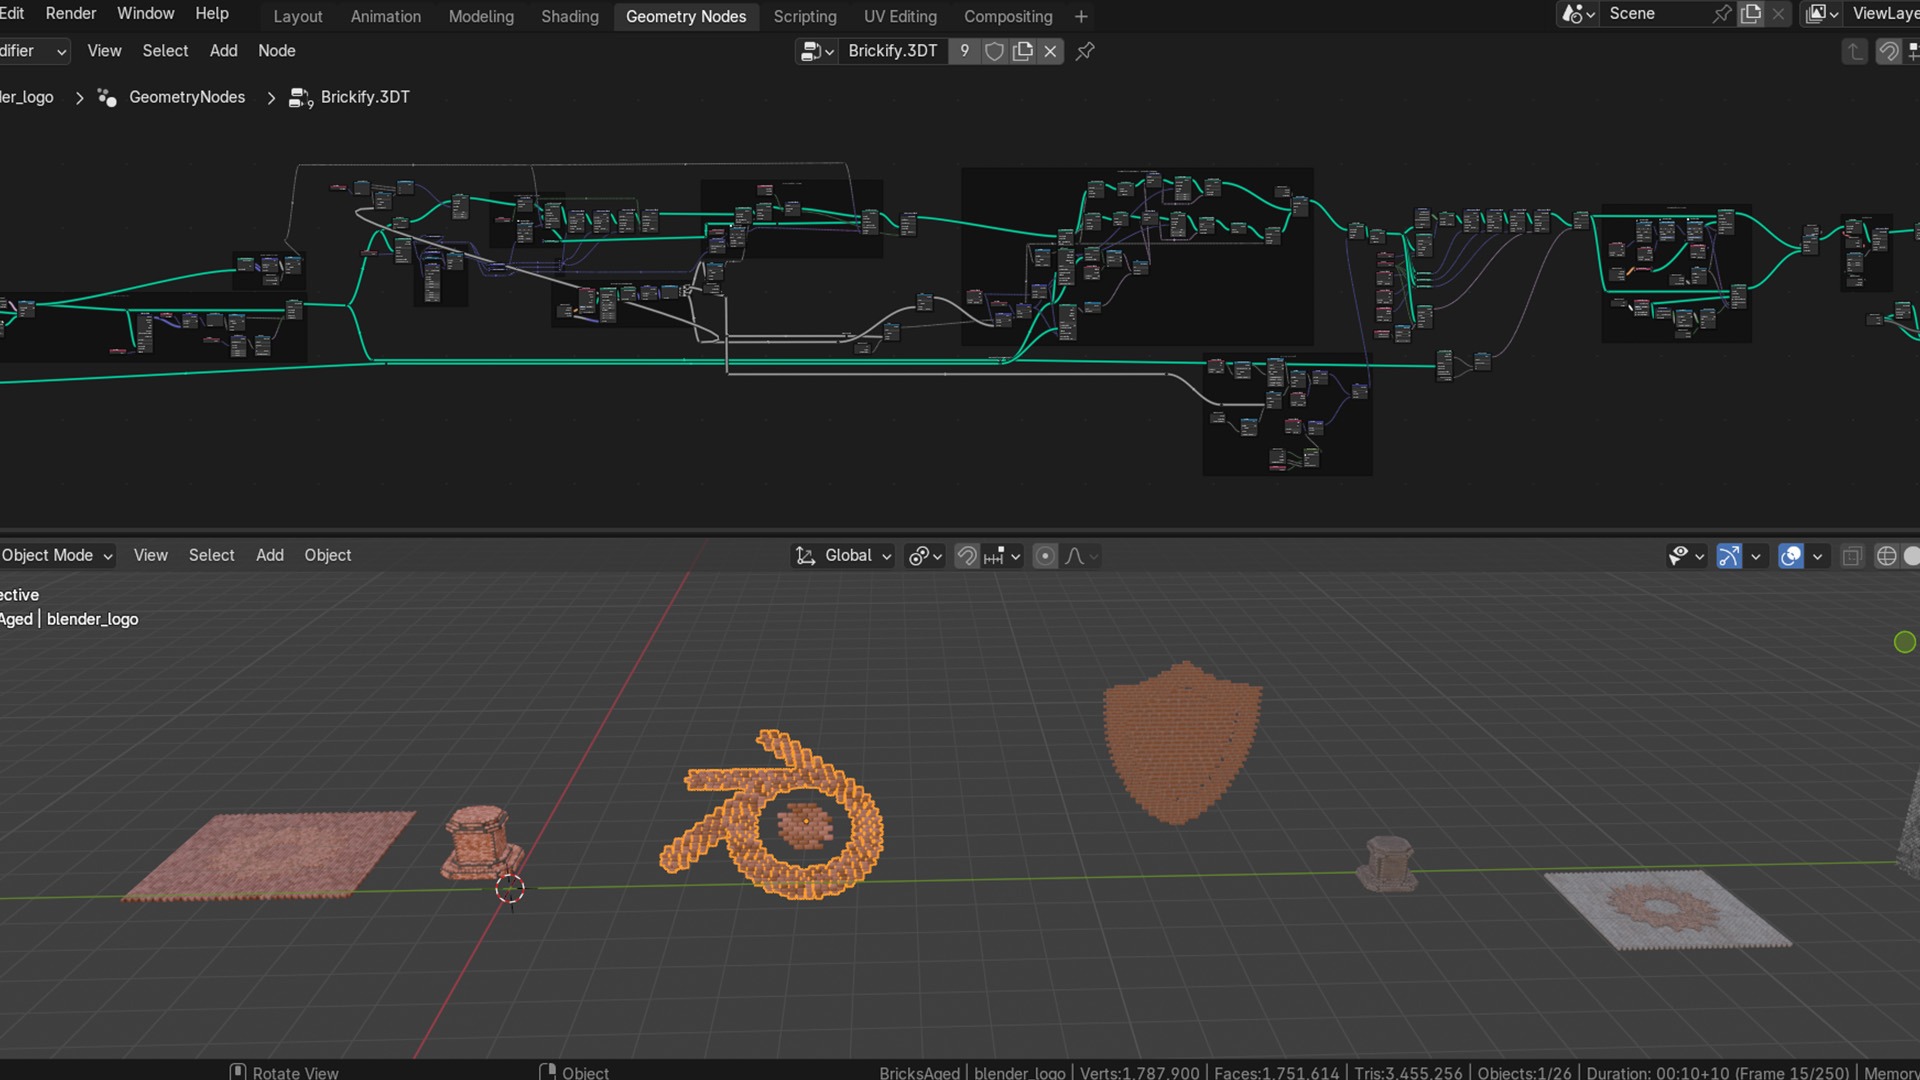
Task: Click the green navigation gizmo Y axis dot
Action: coord(1905,642)
